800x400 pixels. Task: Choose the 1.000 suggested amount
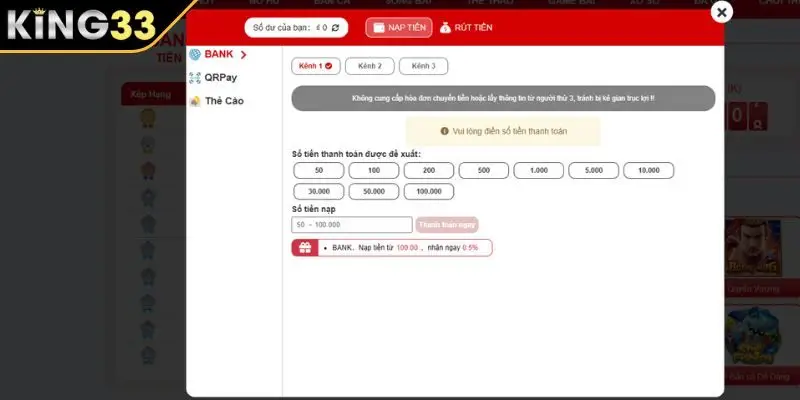pos(539,171)
